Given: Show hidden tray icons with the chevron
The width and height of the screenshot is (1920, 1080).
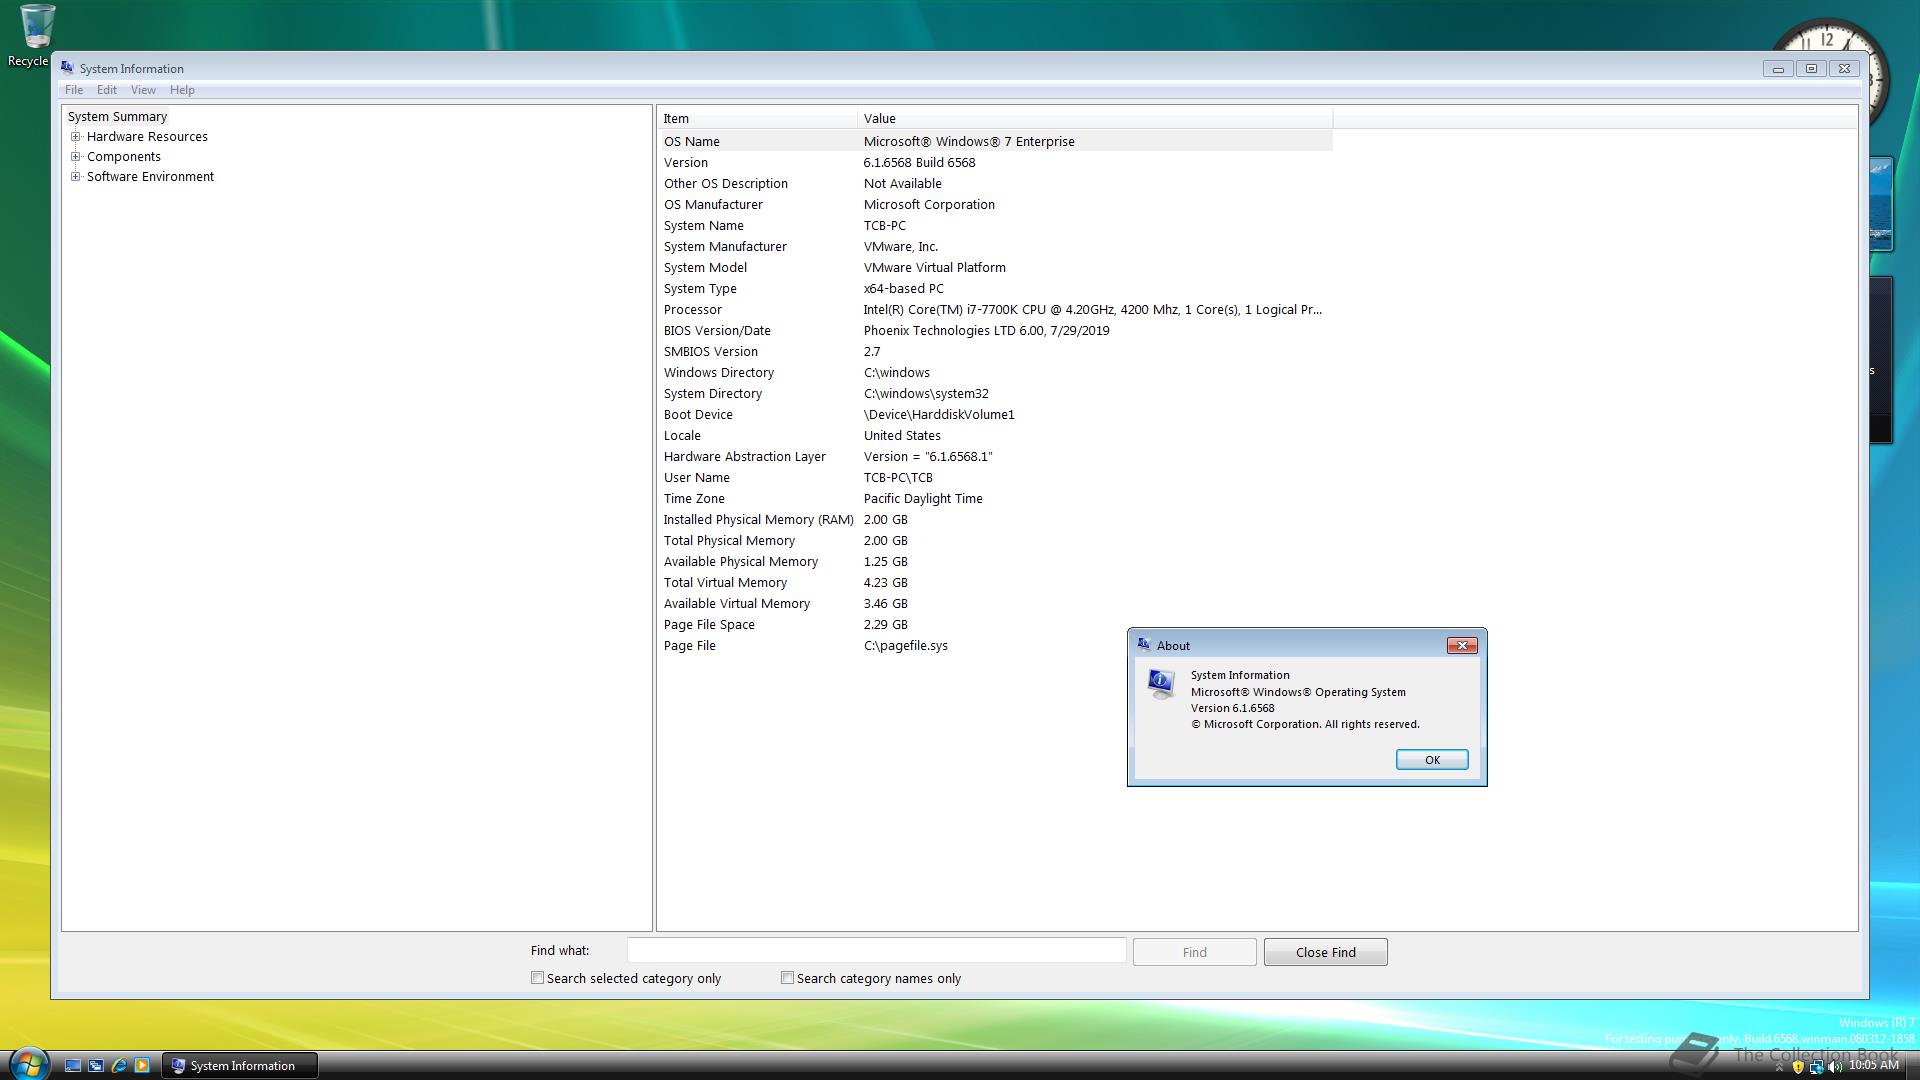Looking at the screenshot, I should 1780,1067.
